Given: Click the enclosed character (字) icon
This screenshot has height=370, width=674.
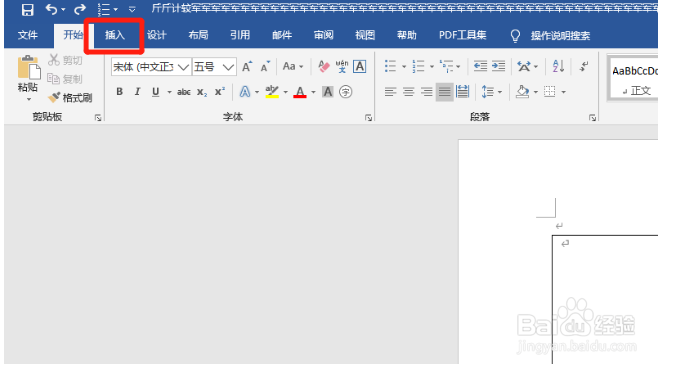Looking at the screenshot, I should coord(346,92).
